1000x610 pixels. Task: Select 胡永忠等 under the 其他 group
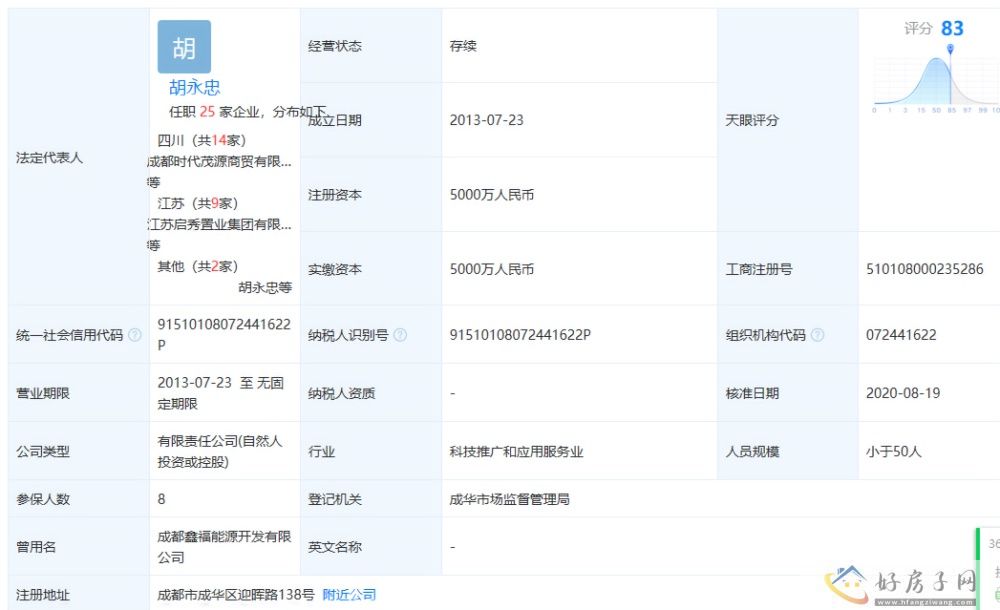pos(265,287)
